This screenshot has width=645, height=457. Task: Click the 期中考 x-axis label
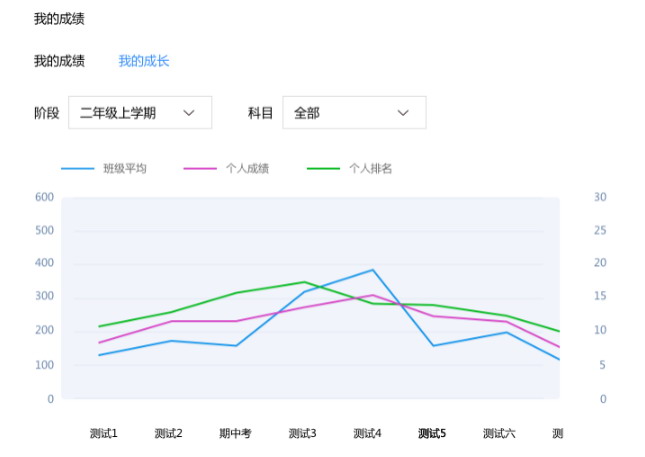click(235, 433)
